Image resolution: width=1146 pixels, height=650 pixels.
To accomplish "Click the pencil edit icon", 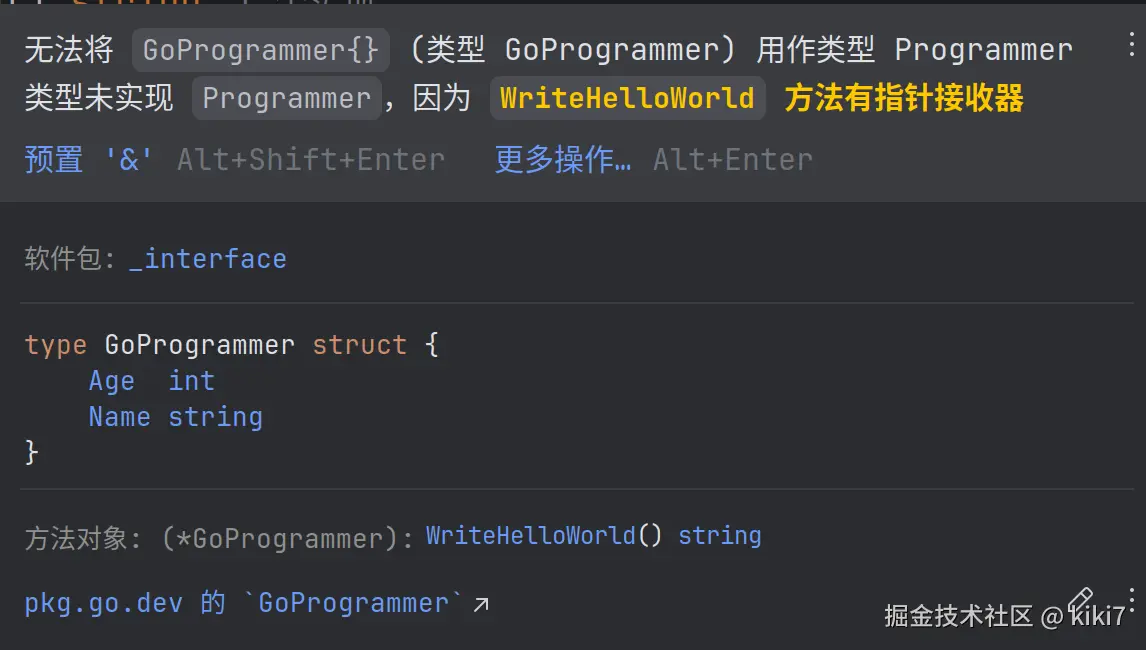I will click(x=1080, y=599).
